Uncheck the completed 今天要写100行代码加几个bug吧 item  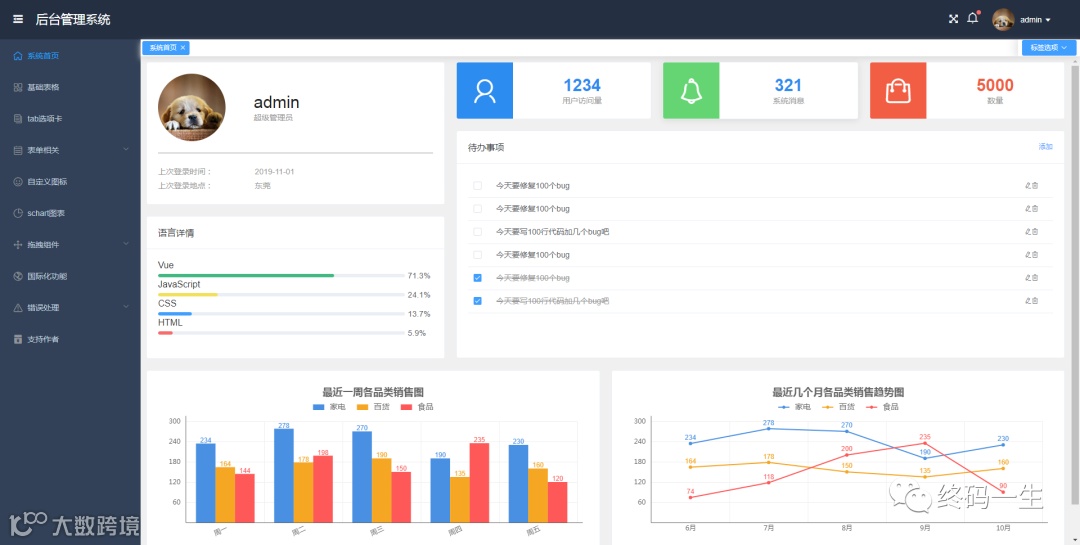[x=477, y=301]
